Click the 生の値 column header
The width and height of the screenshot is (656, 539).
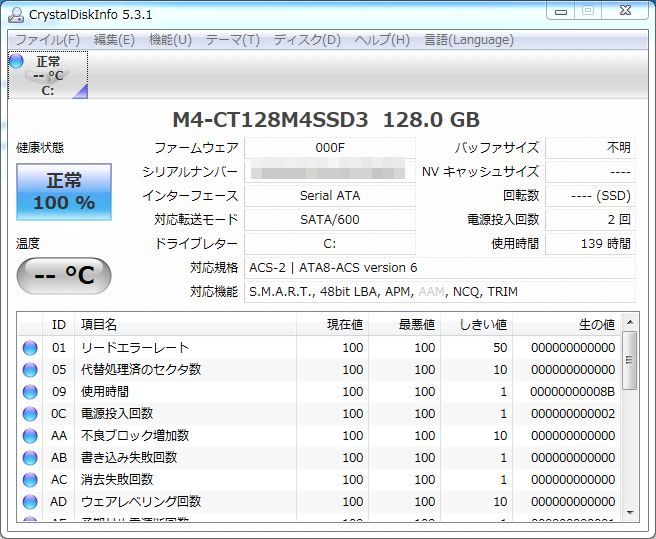tap(567, 324)
